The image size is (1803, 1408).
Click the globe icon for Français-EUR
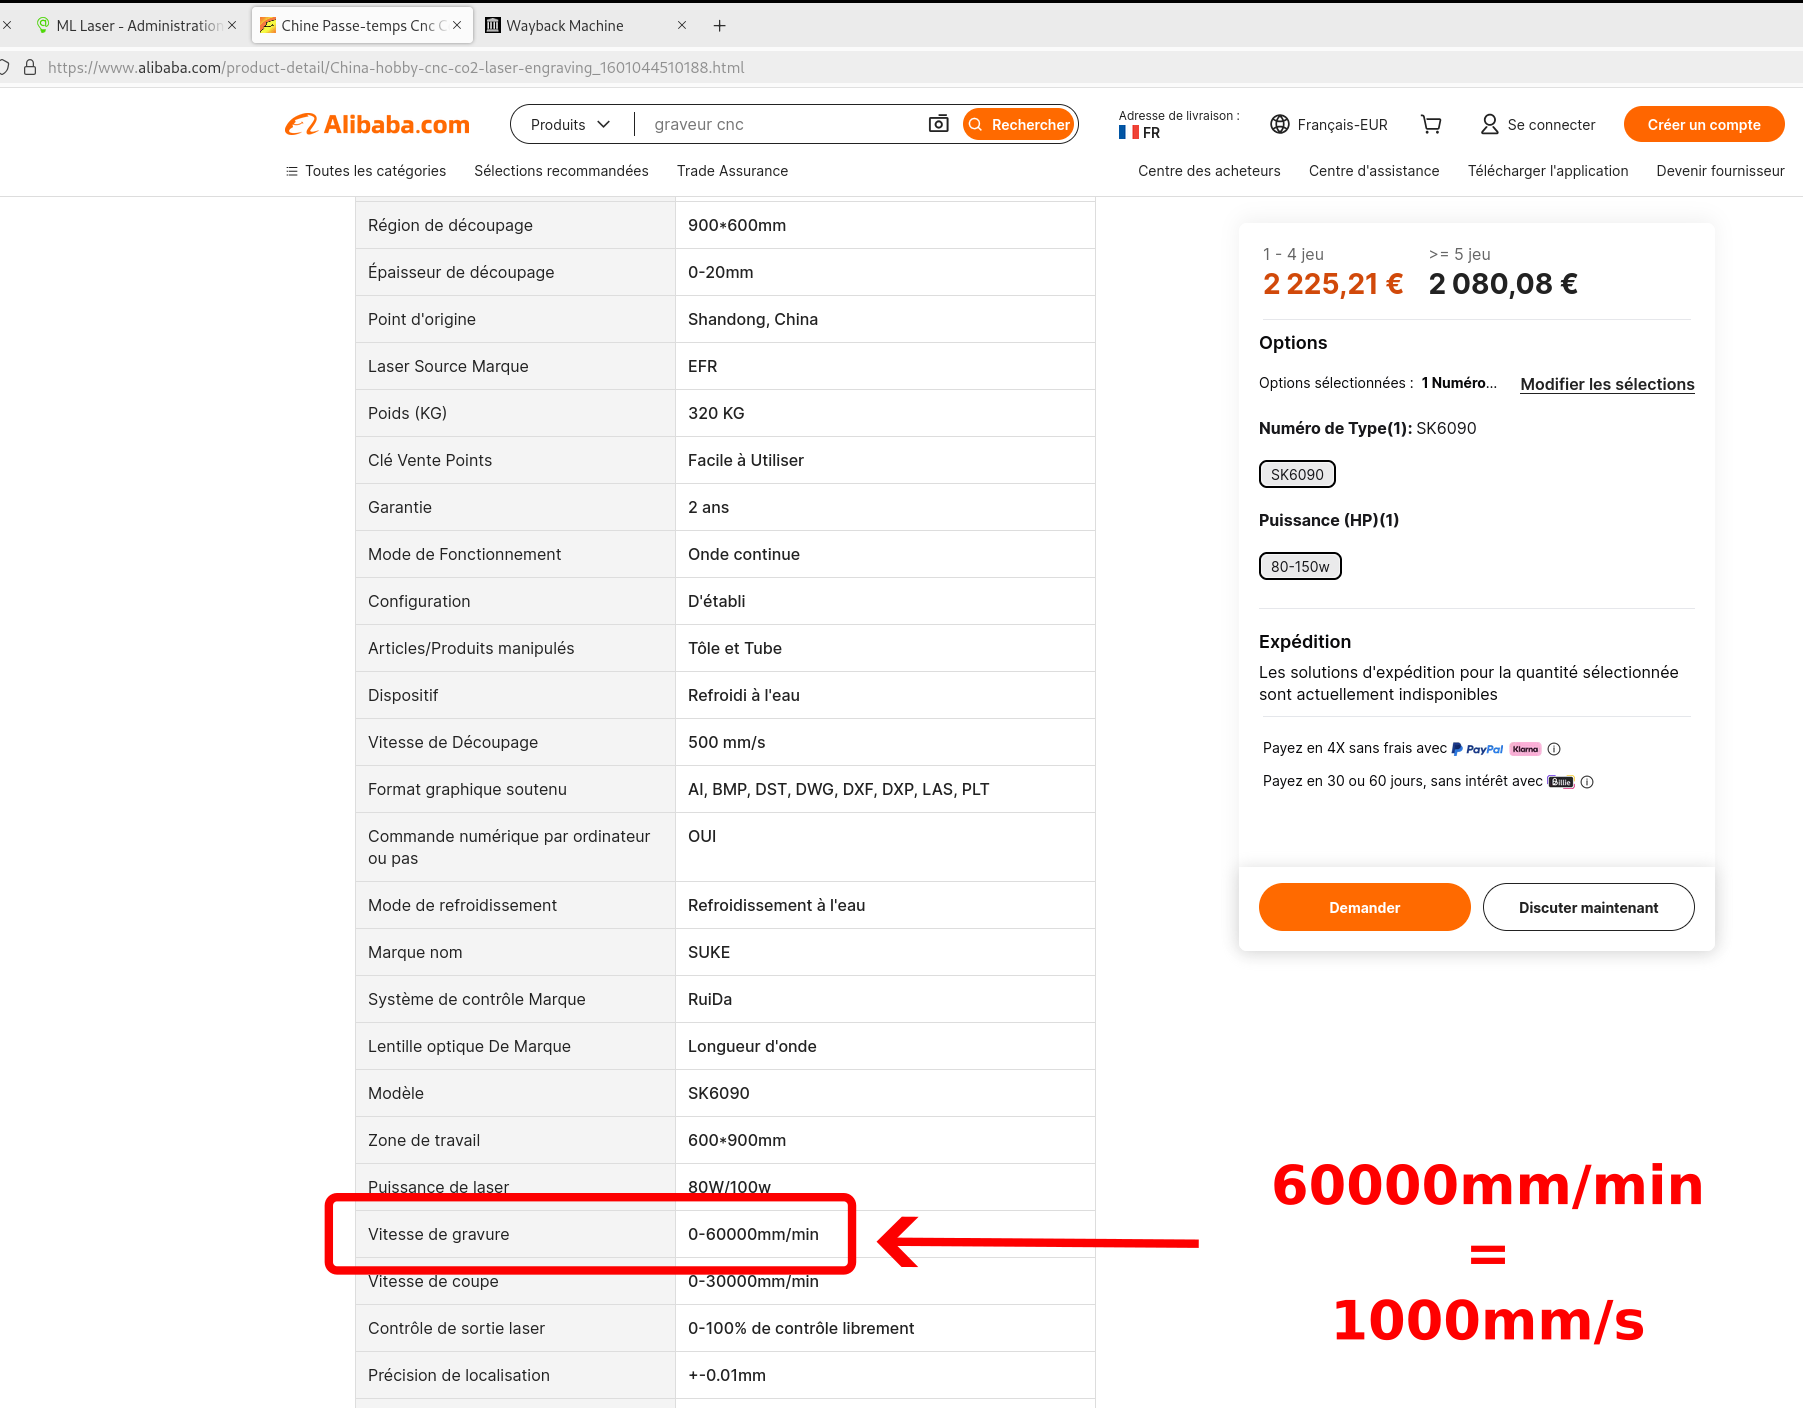coord(1280,124)
